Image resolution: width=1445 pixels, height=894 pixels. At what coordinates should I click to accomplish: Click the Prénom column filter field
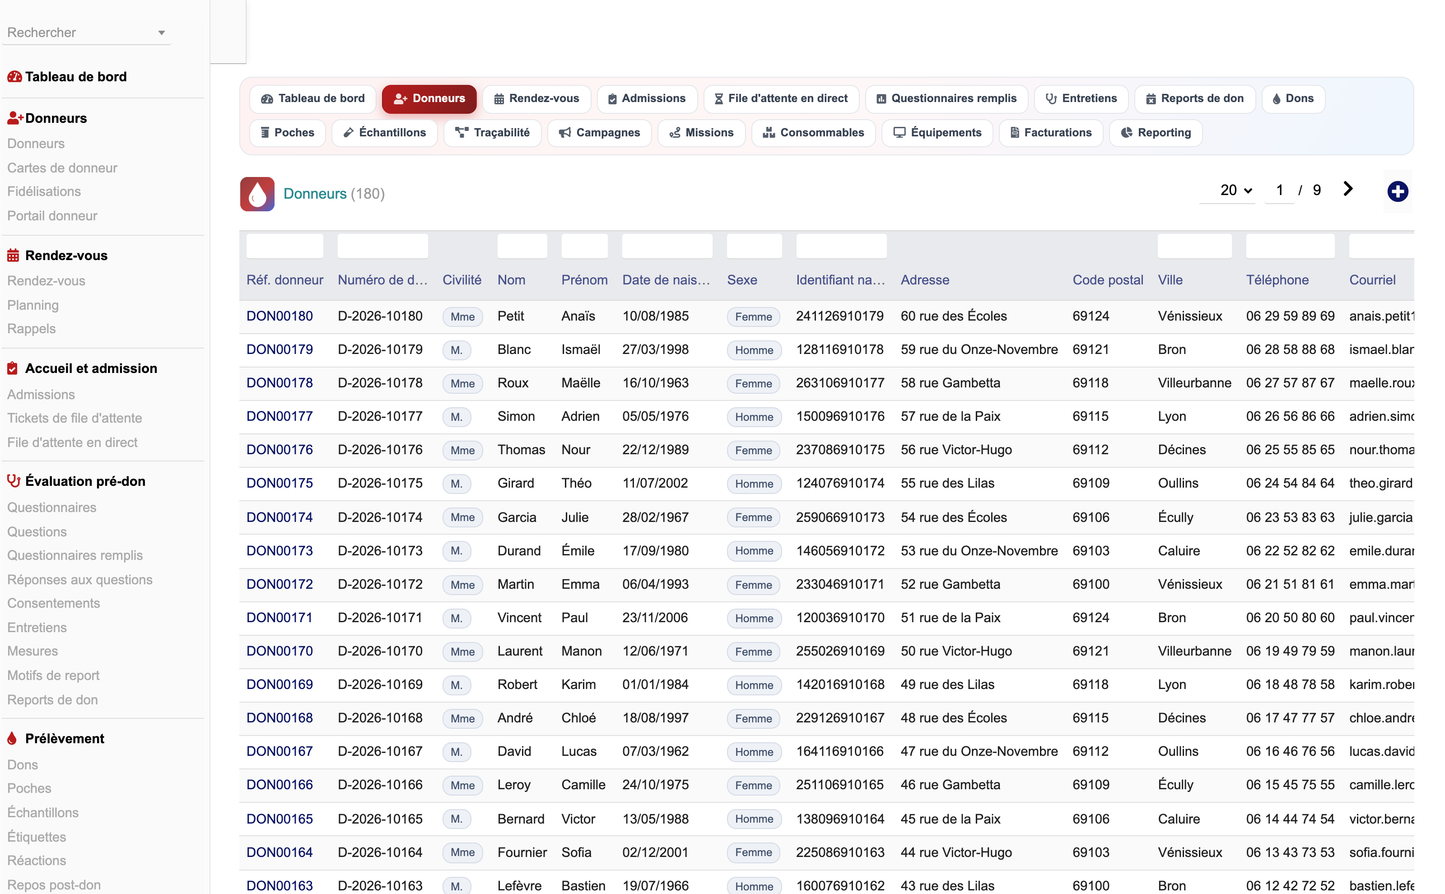click(x=584, y=246)
